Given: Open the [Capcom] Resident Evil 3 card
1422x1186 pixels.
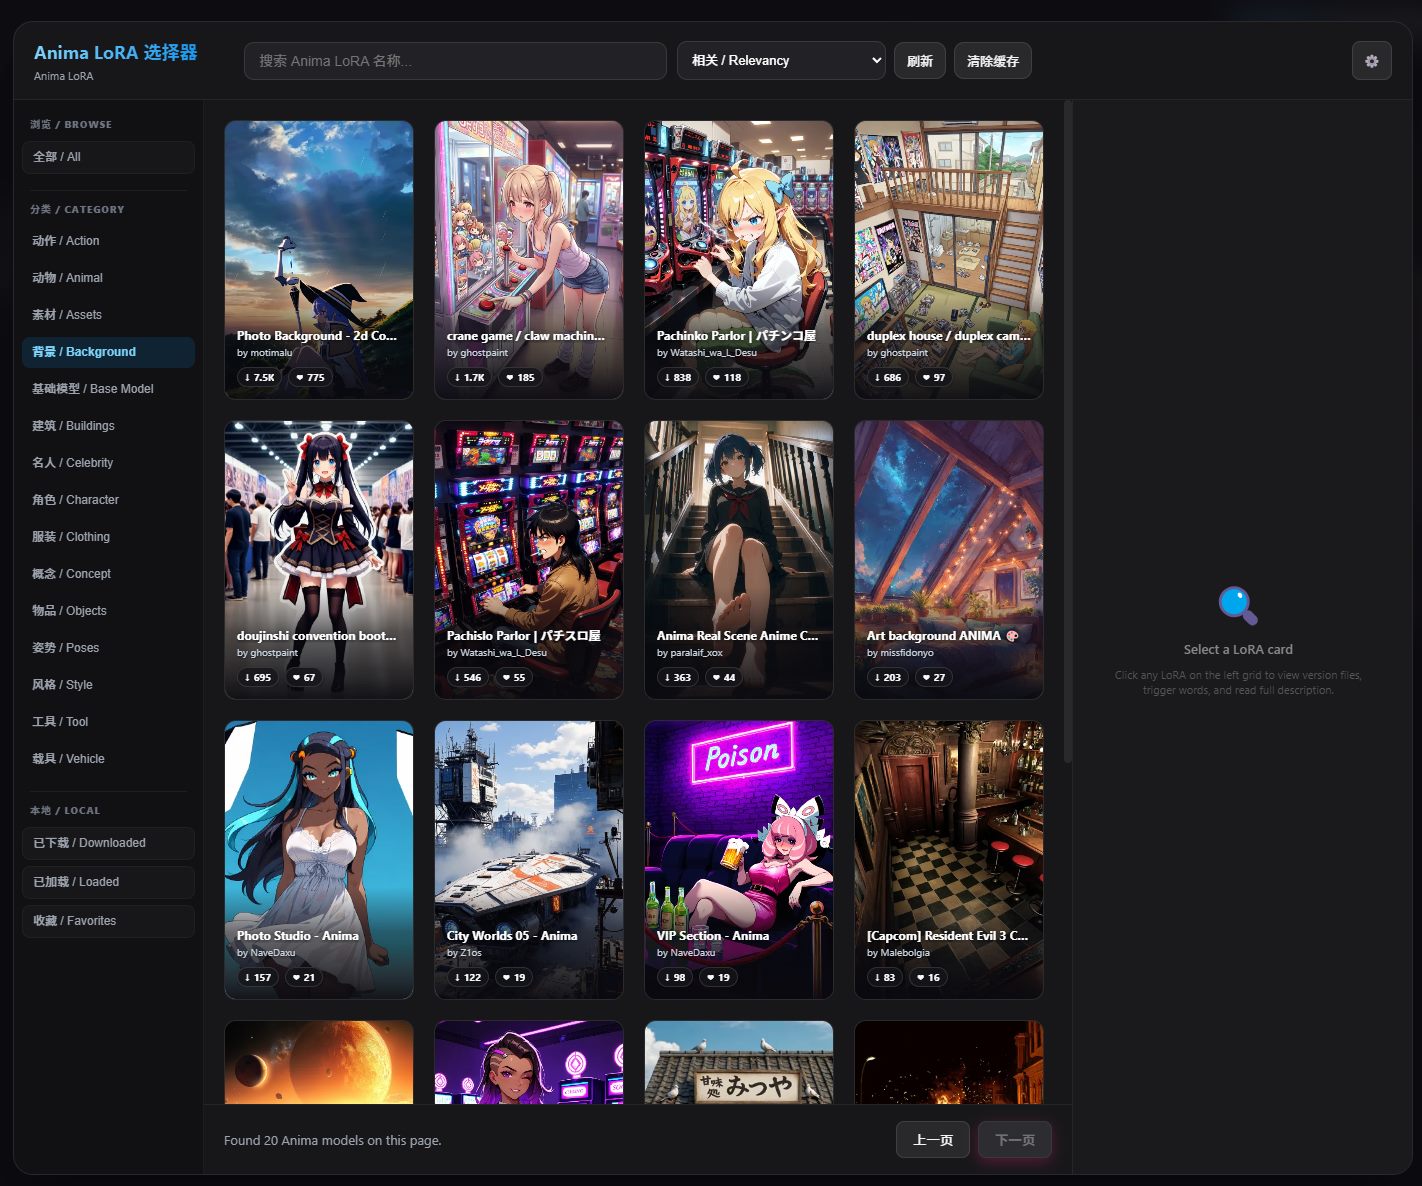Looking at the screenshot, I should coord(949,860).
